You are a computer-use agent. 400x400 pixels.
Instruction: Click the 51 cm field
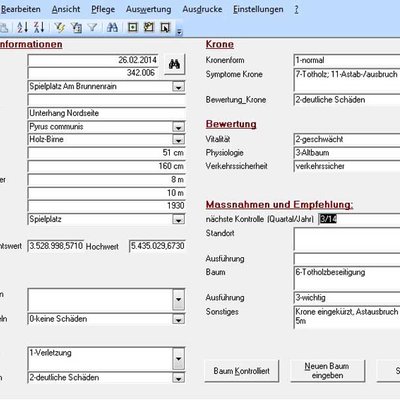coord(107,153)
